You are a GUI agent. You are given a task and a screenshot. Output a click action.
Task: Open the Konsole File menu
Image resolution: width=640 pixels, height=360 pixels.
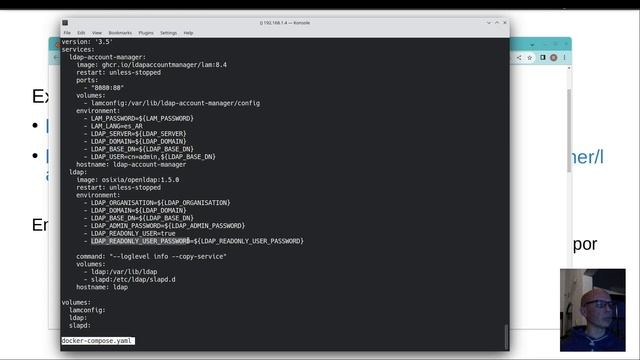pos(67,33)
